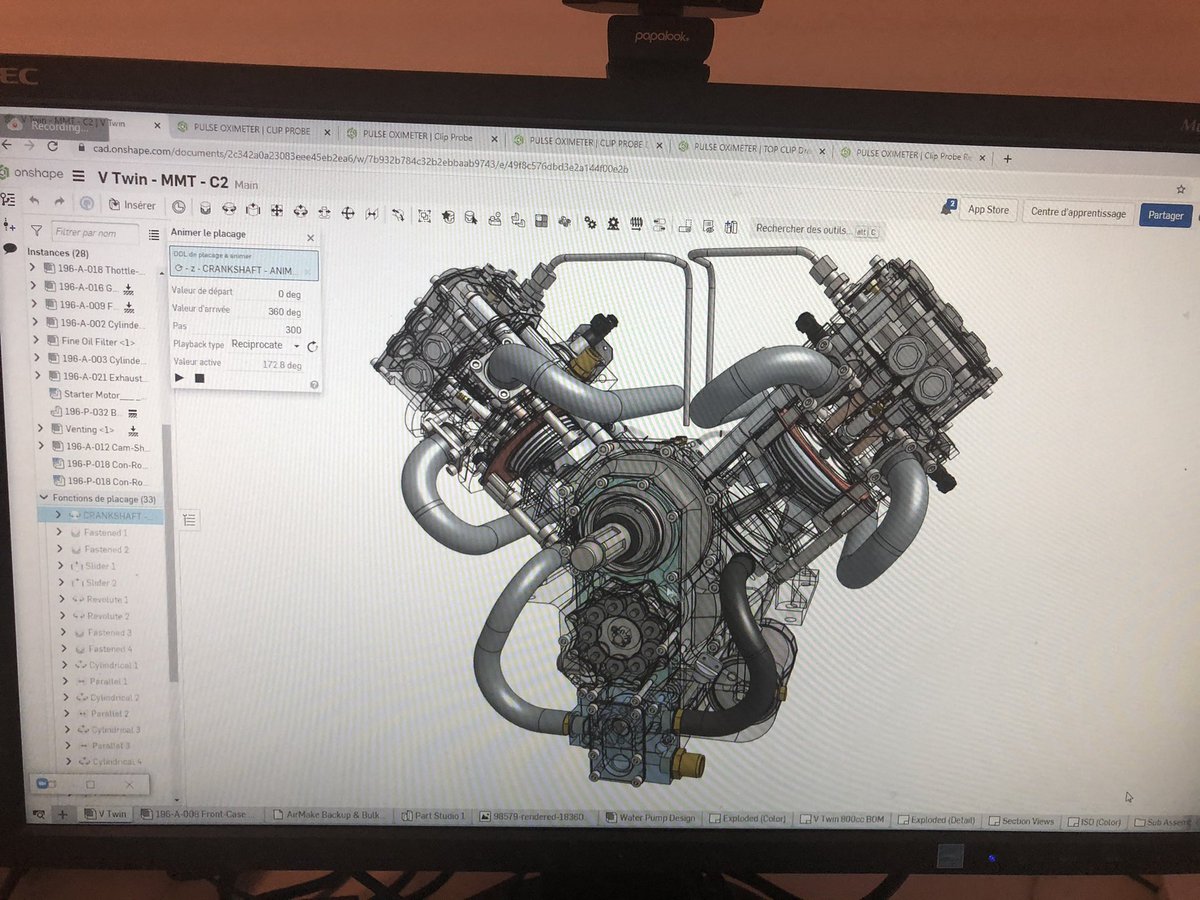Open the Section Views tab

point(1020,820)
